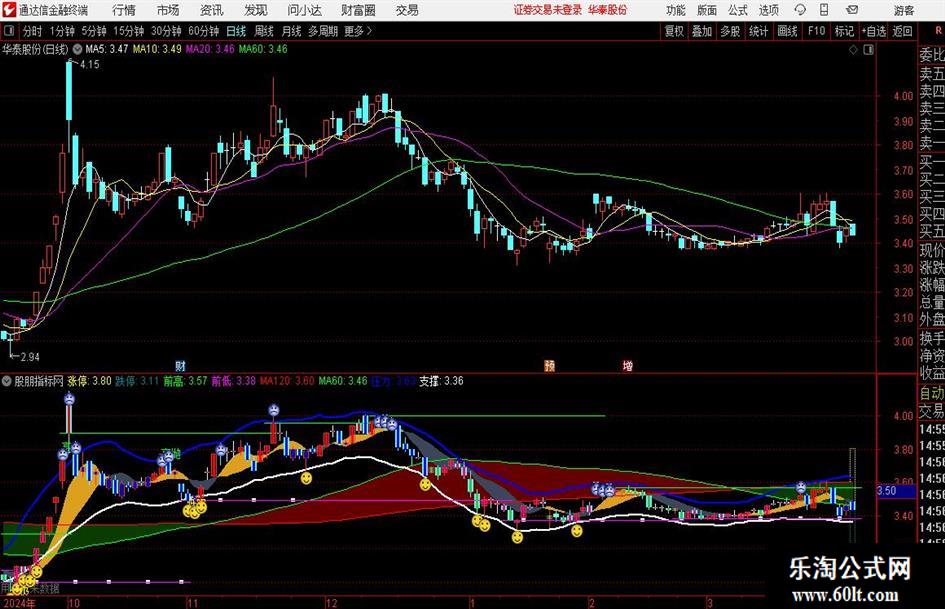Switch to 15分钟 period

pyautogui.click(x=128, y=31)
